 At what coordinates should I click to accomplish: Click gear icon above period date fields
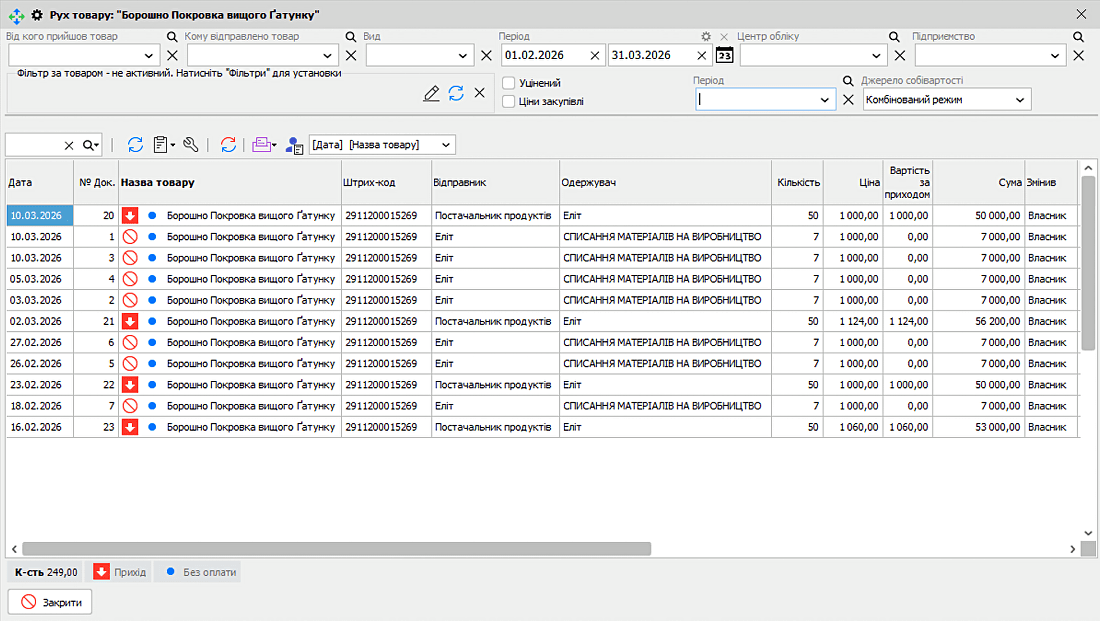(x=705, y=36)
